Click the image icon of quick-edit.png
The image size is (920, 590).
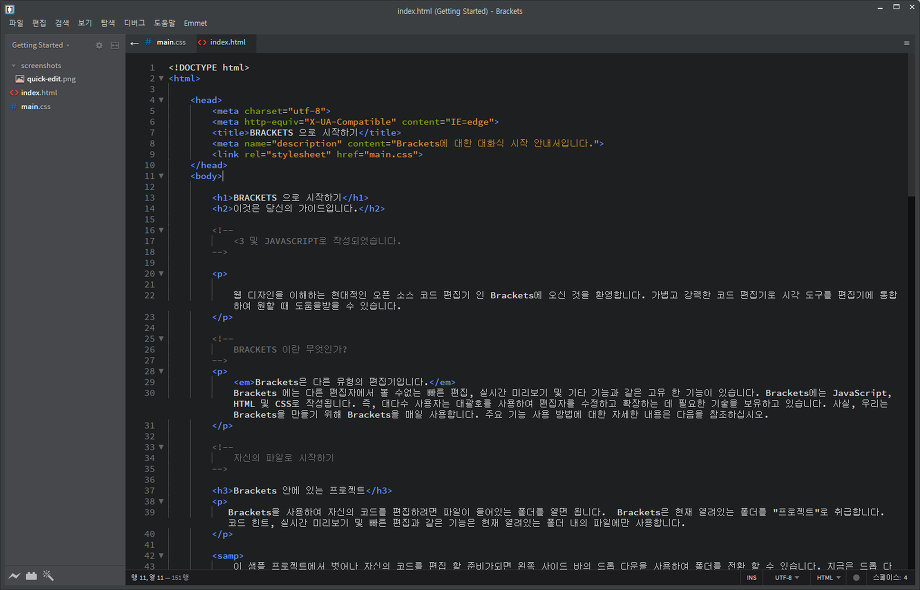pos(20,79)
